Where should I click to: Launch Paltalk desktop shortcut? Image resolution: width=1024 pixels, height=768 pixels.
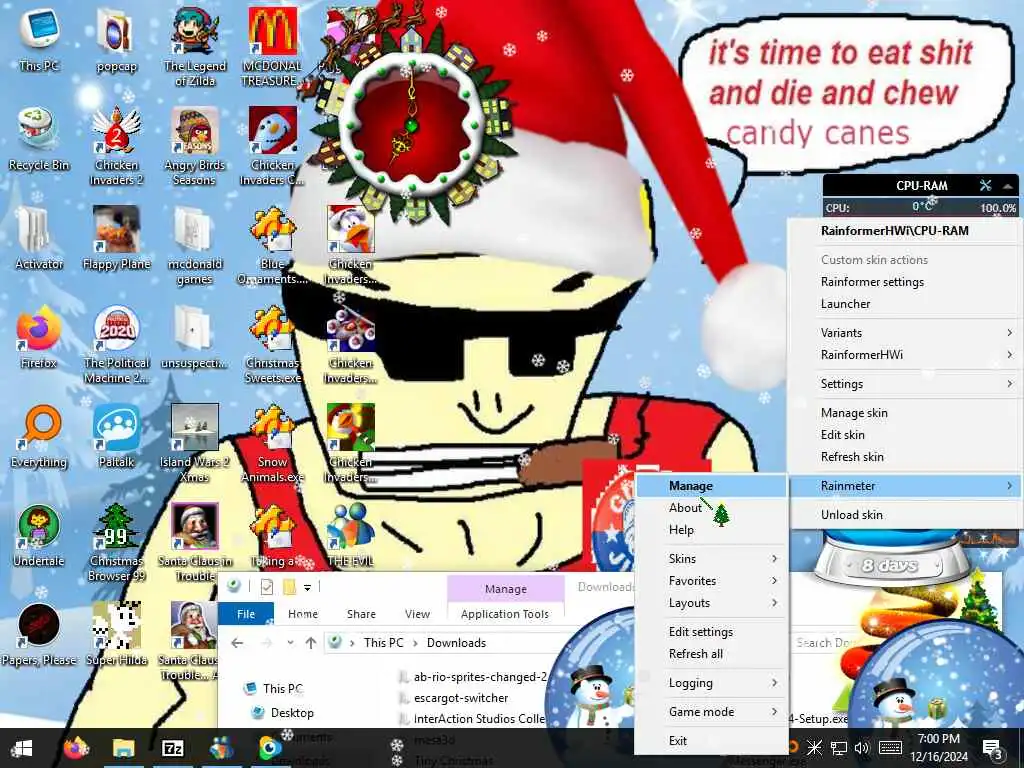[x=116, y=436]
